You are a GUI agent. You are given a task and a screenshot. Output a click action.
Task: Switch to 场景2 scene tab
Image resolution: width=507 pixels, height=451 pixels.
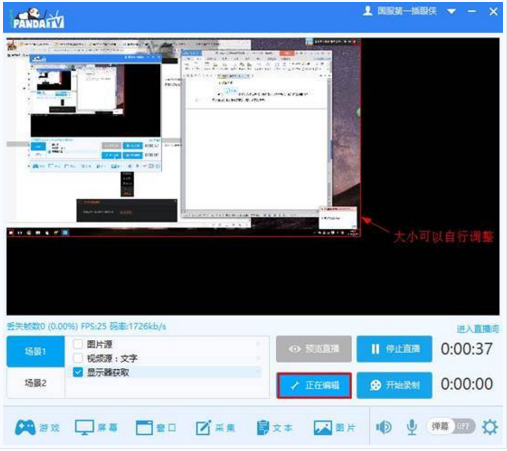point(35,383)
